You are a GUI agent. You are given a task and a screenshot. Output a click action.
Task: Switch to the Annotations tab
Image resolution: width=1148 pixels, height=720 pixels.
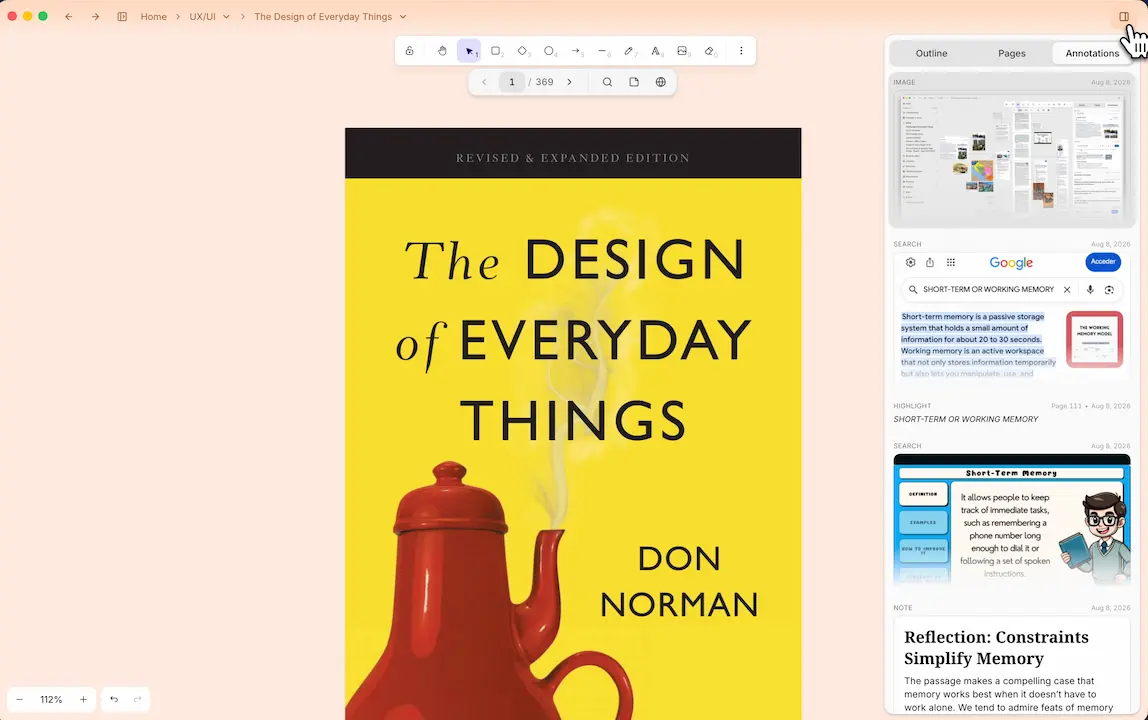pos(1092,53)
